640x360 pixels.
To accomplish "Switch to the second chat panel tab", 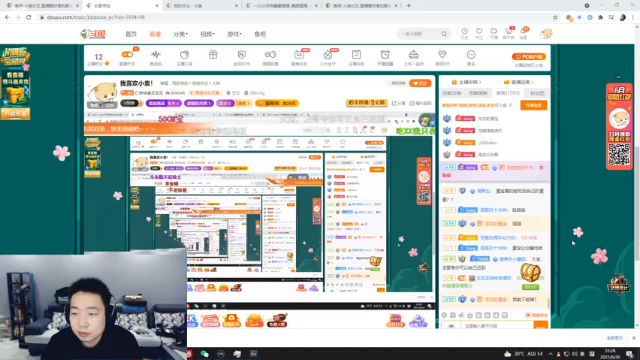I will (x=478, y=93).
